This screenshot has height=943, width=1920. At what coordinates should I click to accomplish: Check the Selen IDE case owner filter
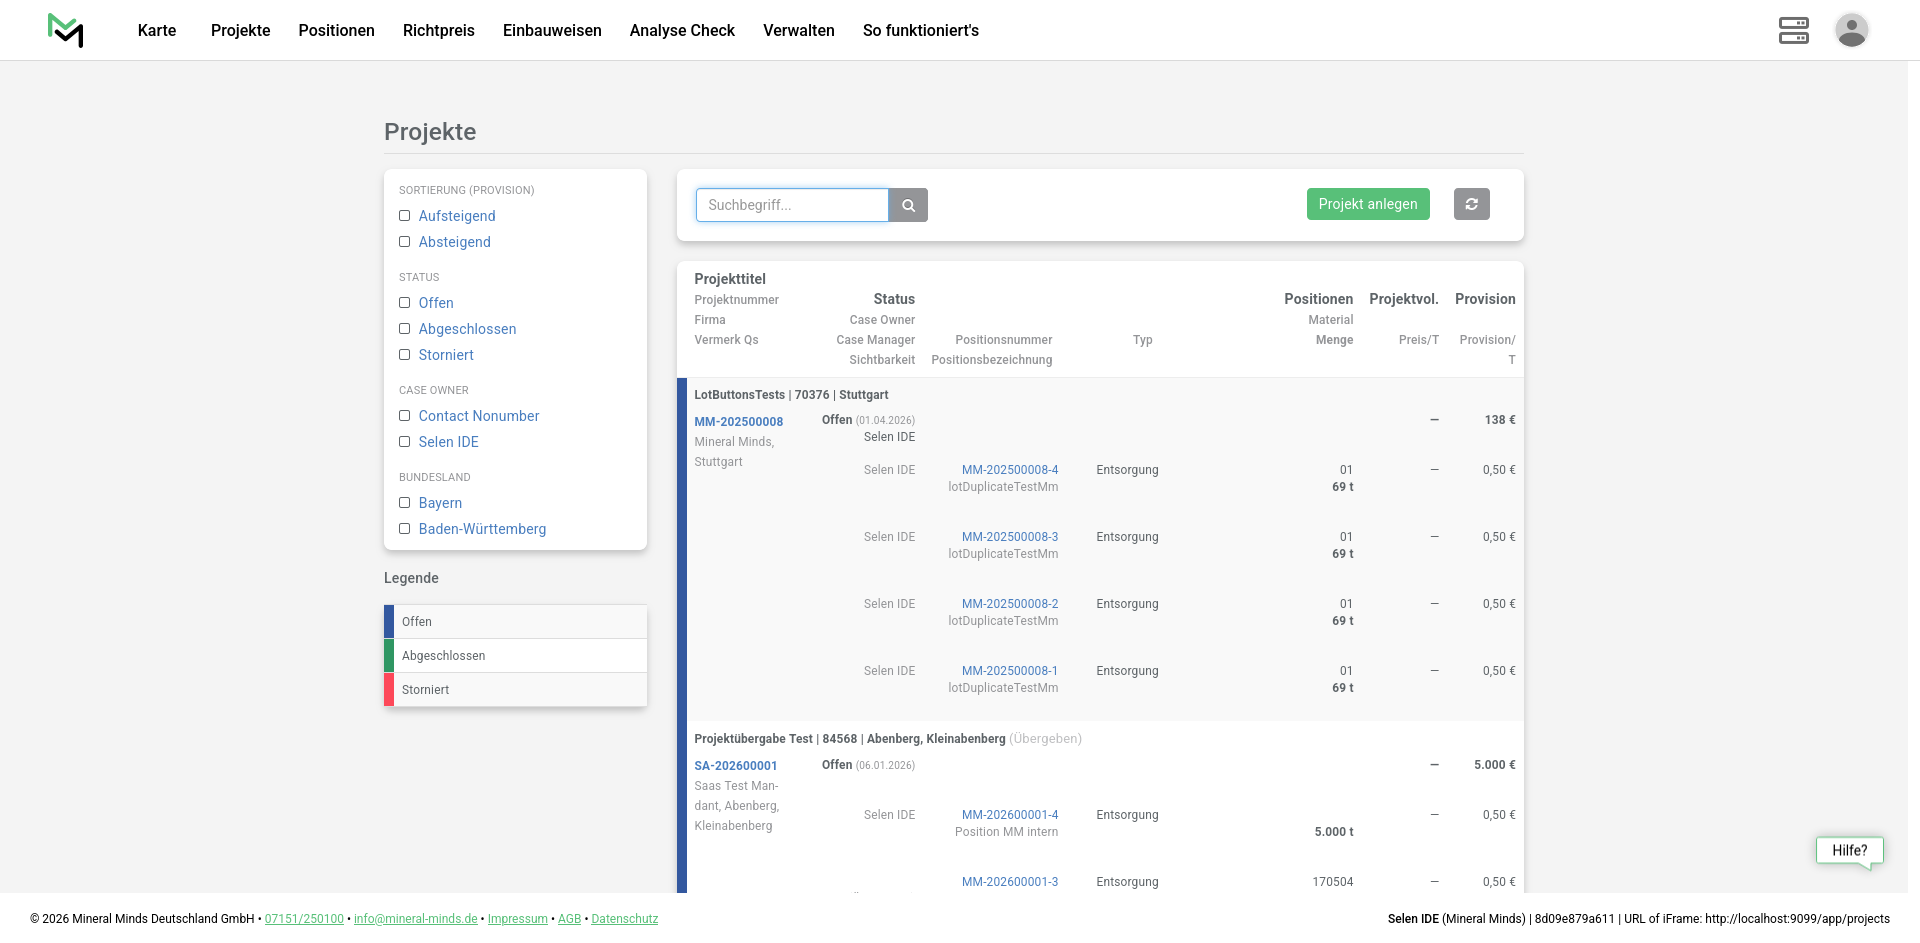(x=405, y=442)
